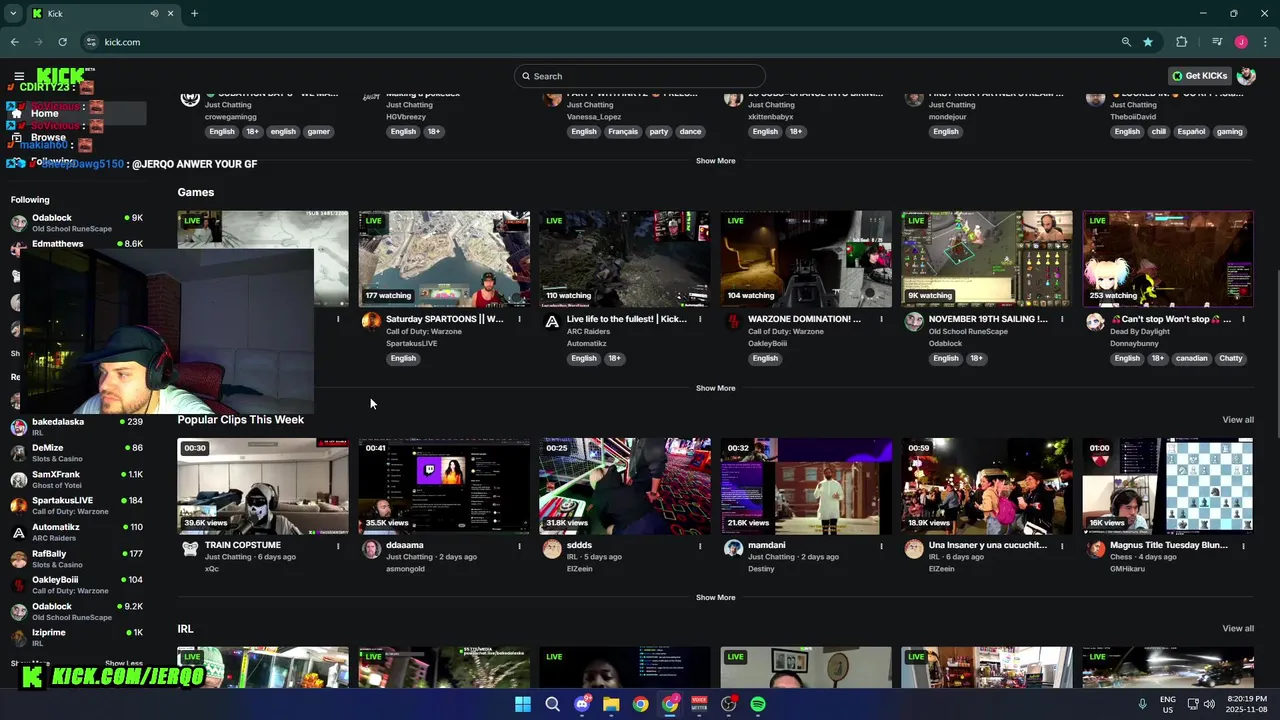Click the kick.com address bar
Image resolution: width=1280 pixels, height=720 pixels.
[x=600, y=42]
